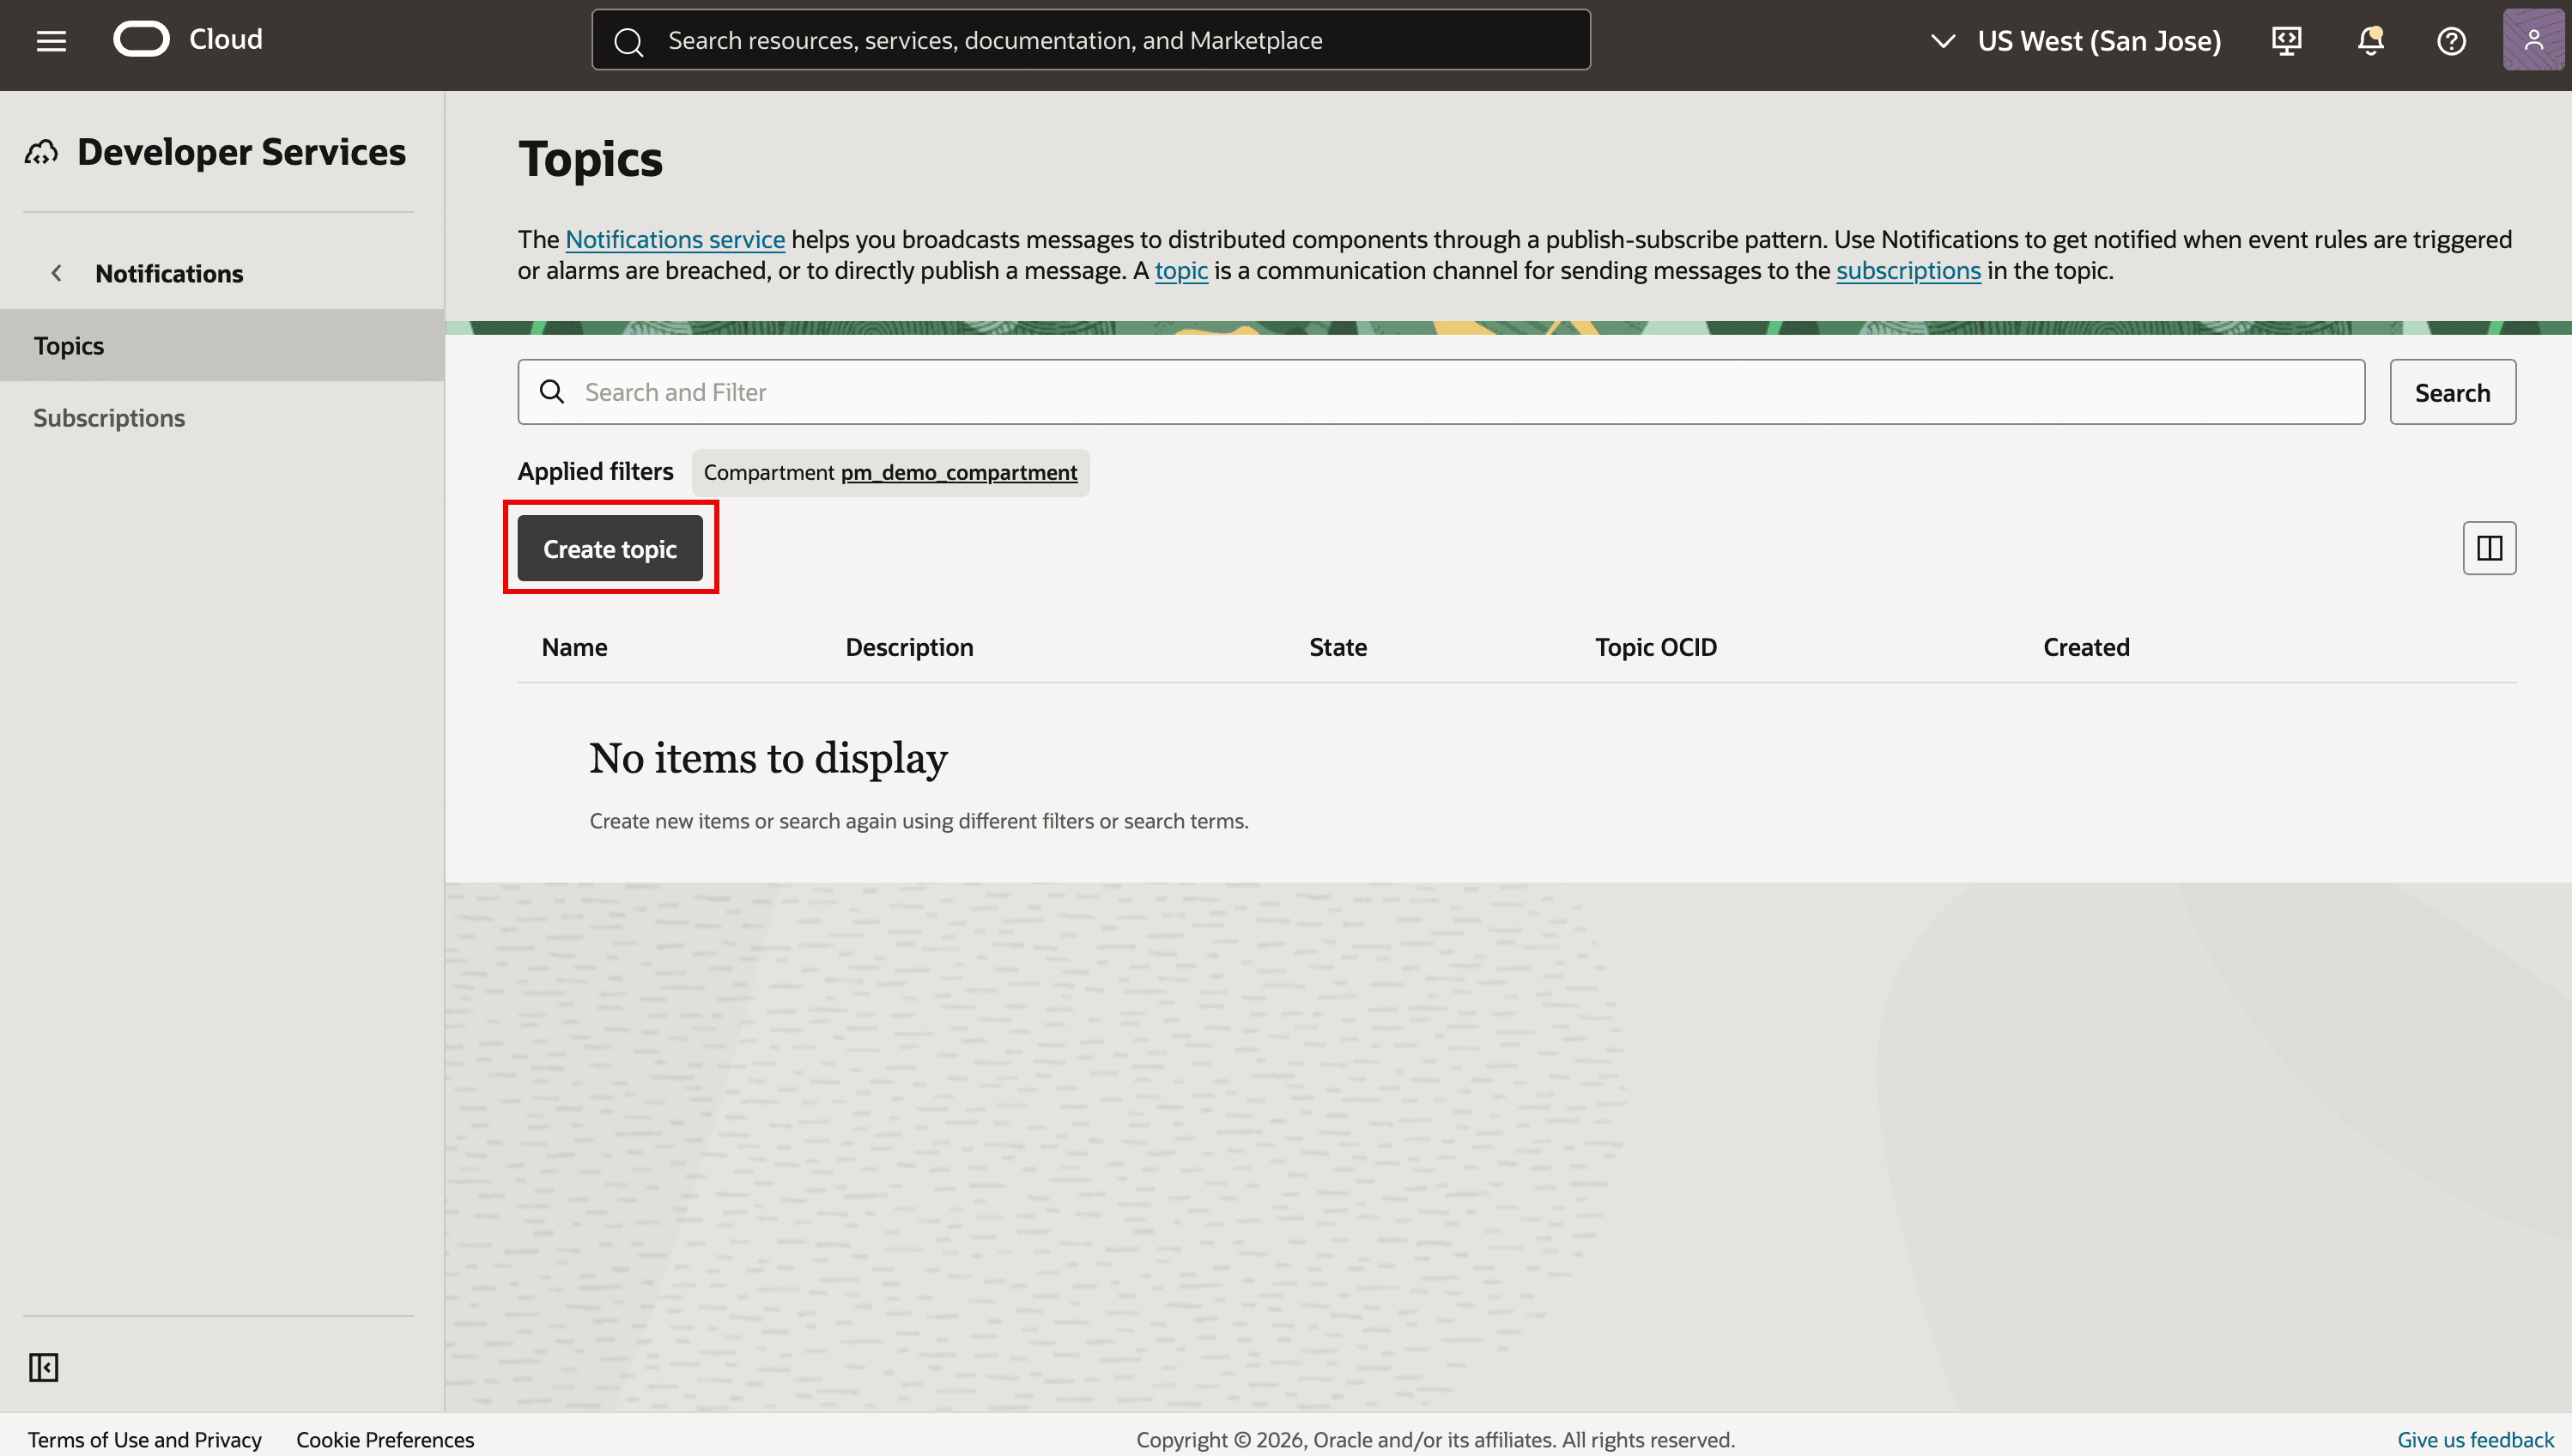Open the Give us feedback link
The height and width of the screenshot is (1456, 2572).
[2475, 1439]
